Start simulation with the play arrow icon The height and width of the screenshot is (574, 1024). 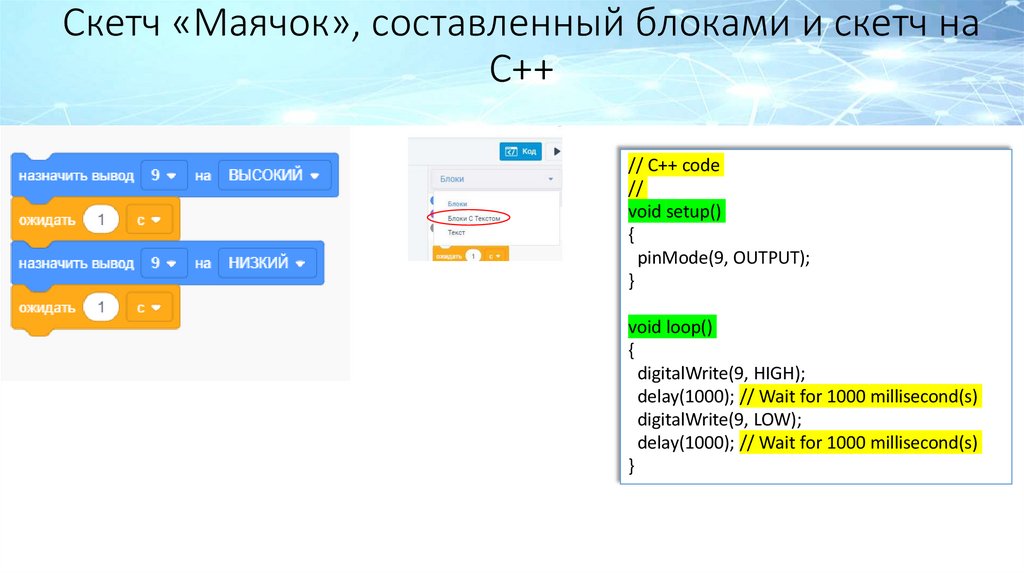pyautogui.click(x=556, y=151)
